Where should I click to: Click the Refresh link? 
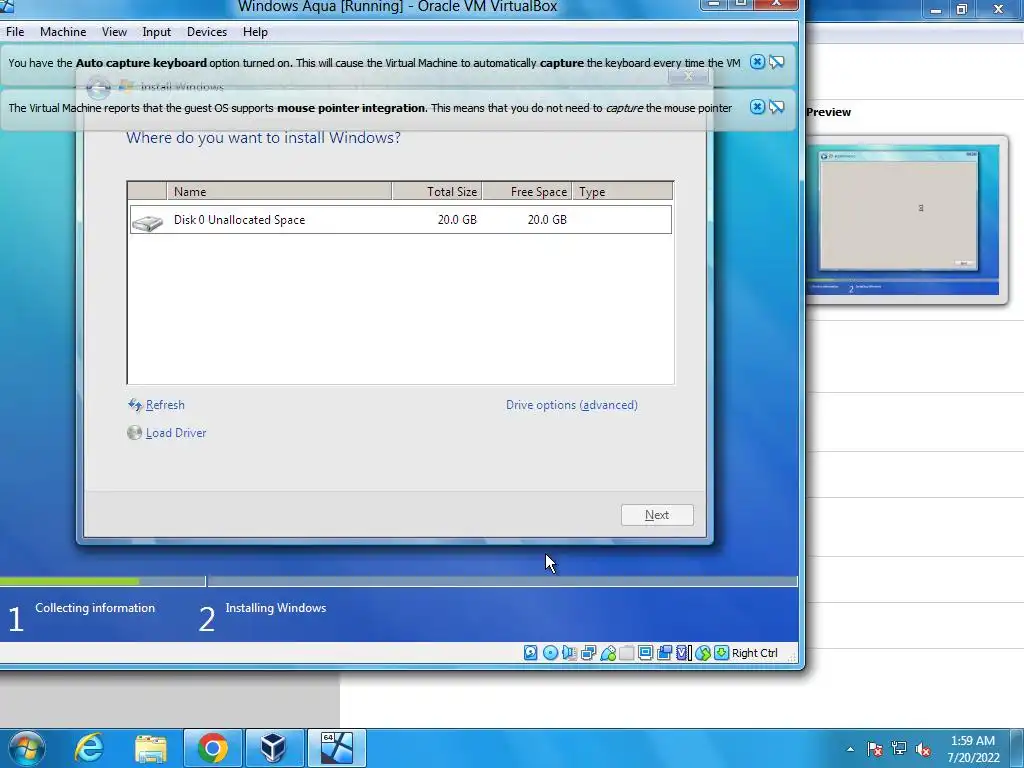(165, 405)
